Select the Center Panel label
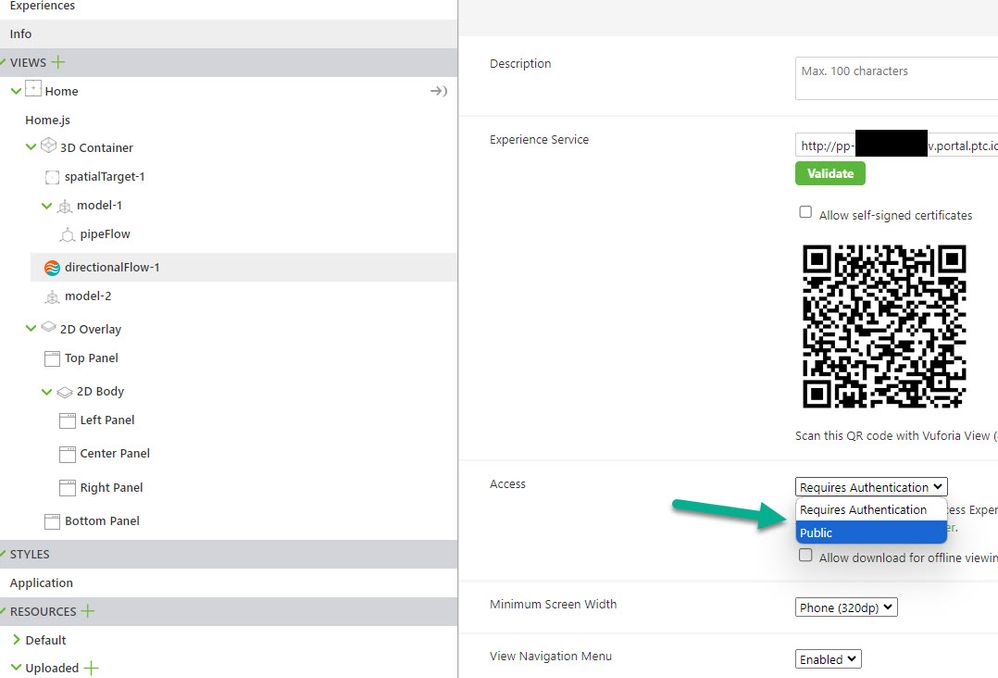The width and height of the screenshot is (998, 678). pyautogui.click(x=115, y=453)
